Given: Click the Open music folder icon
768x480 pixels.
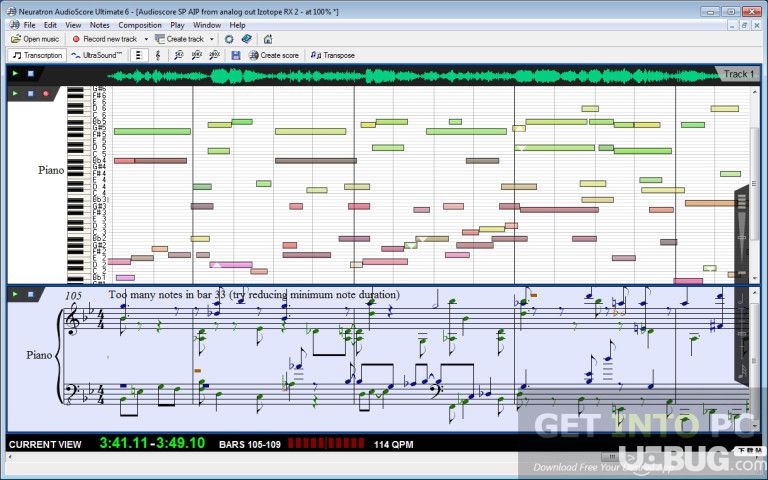Looking at the screenshot, I should tap(16, 39).
